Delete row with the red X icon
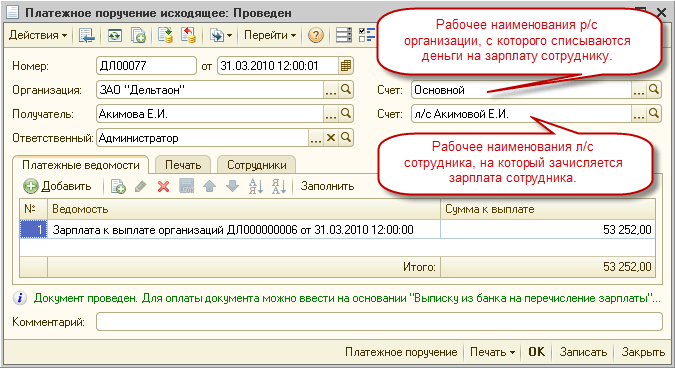 coord(164,186)
